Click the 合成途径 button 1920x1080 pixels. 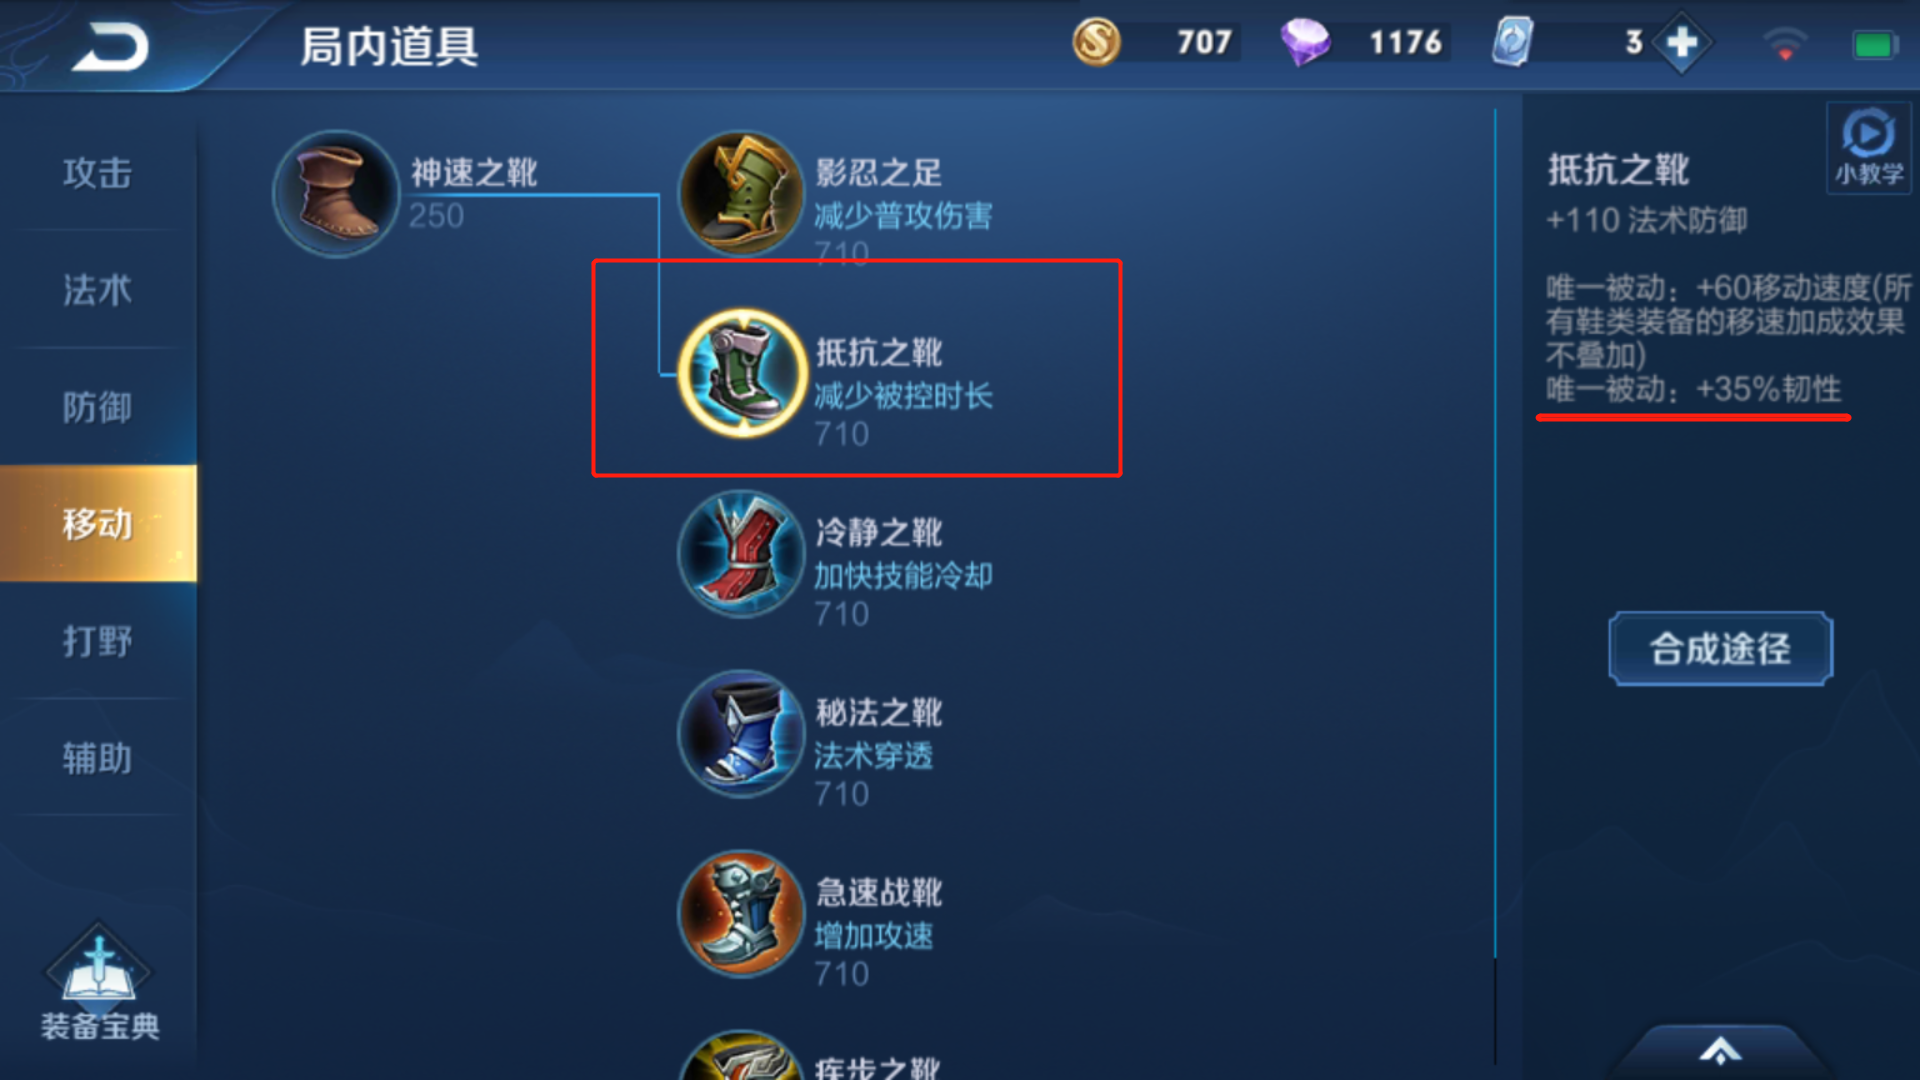pos(1720,649)
